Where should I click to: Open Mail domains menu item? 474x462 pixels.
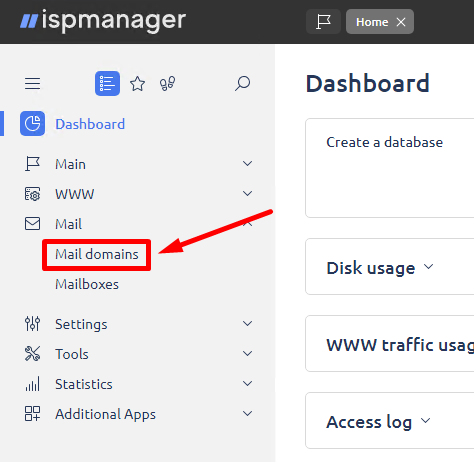click(x=97, y=254)
